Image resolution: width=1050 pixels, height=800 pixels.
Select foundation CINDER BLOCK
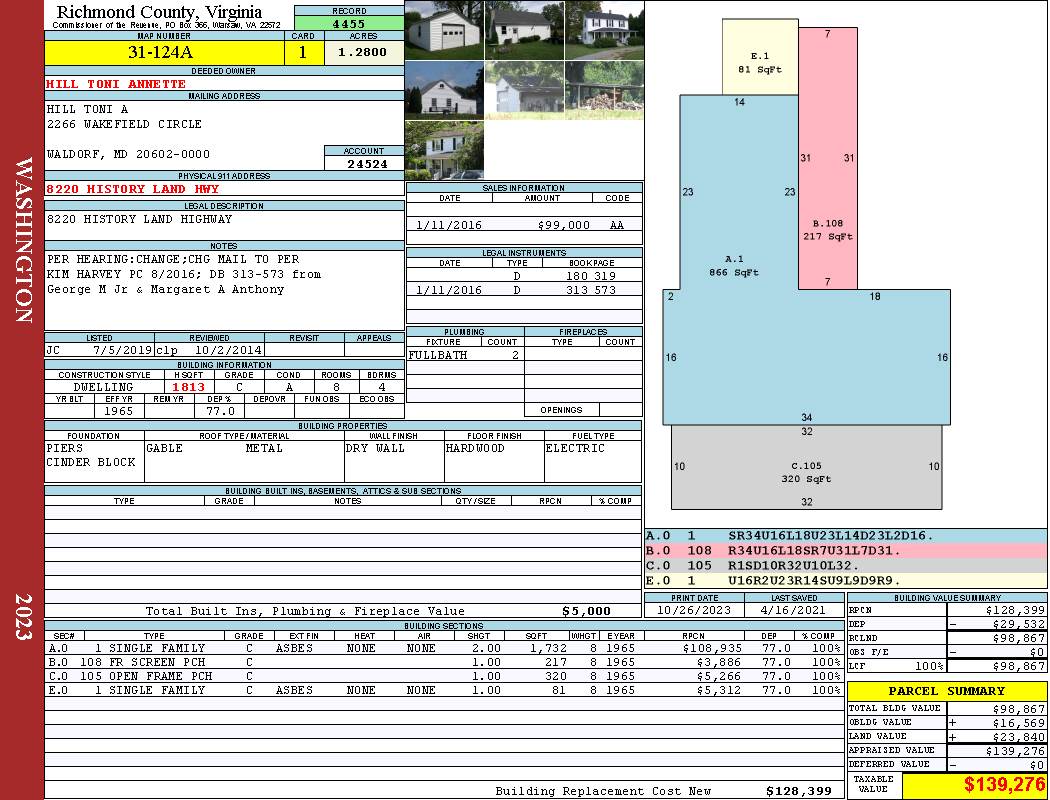pyautogui.click(x=90, y=462)
